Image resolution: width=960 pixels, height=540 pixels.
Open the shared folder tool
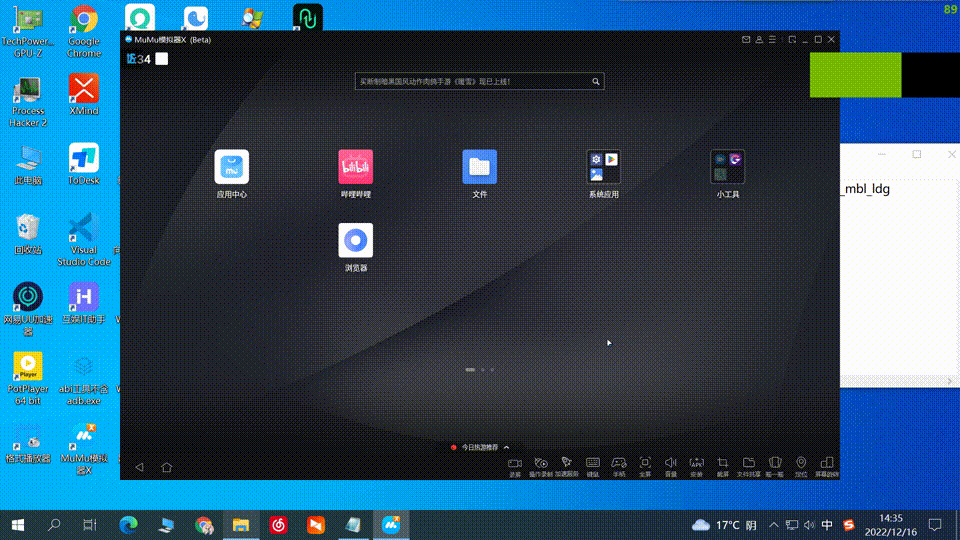749,463
